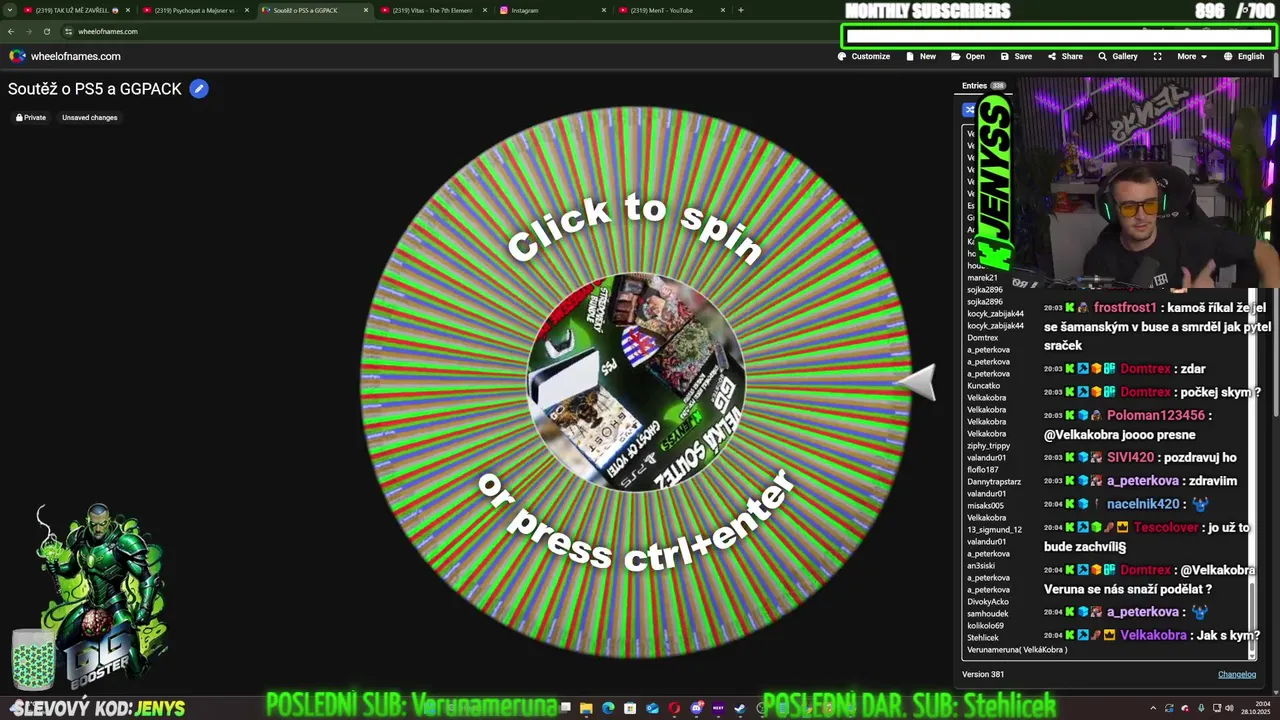Select entry an3siski in list

(981, 566)
